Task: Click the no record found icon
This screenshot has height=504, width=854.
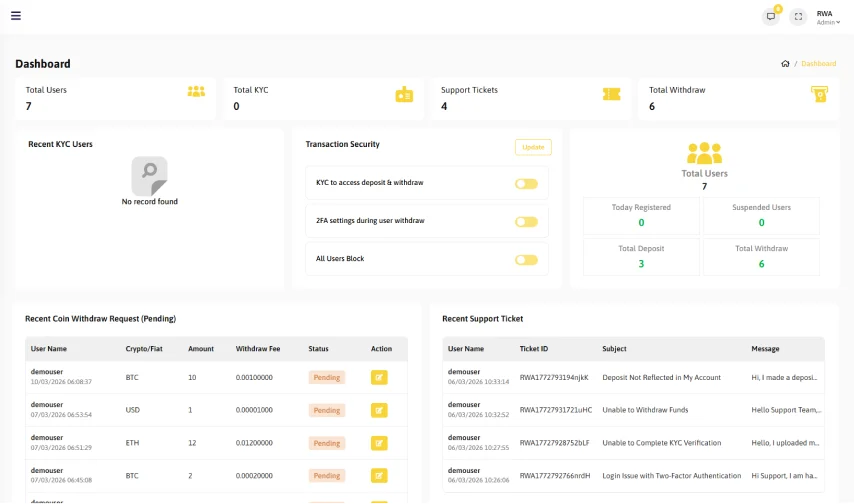Action: point(149,176)
